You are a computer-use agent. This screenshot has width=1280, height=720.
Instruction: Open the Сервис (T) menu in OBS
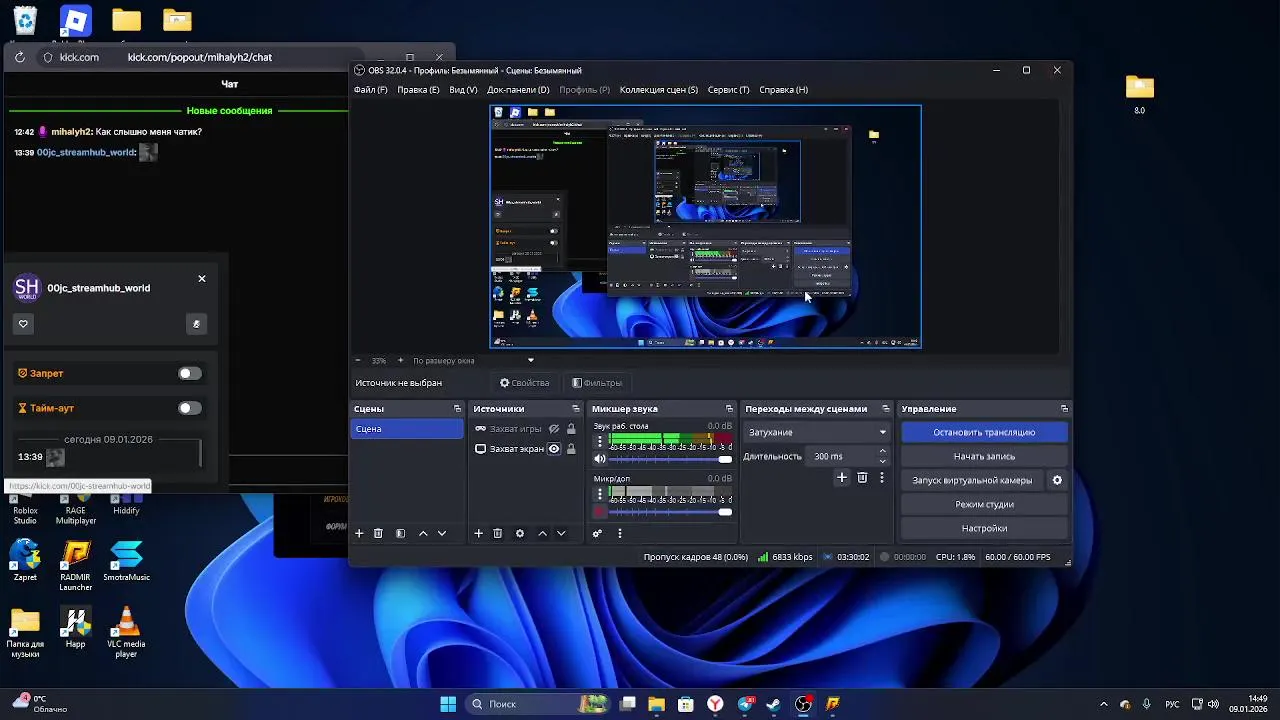pyautogui.click(x=728, y=90)
